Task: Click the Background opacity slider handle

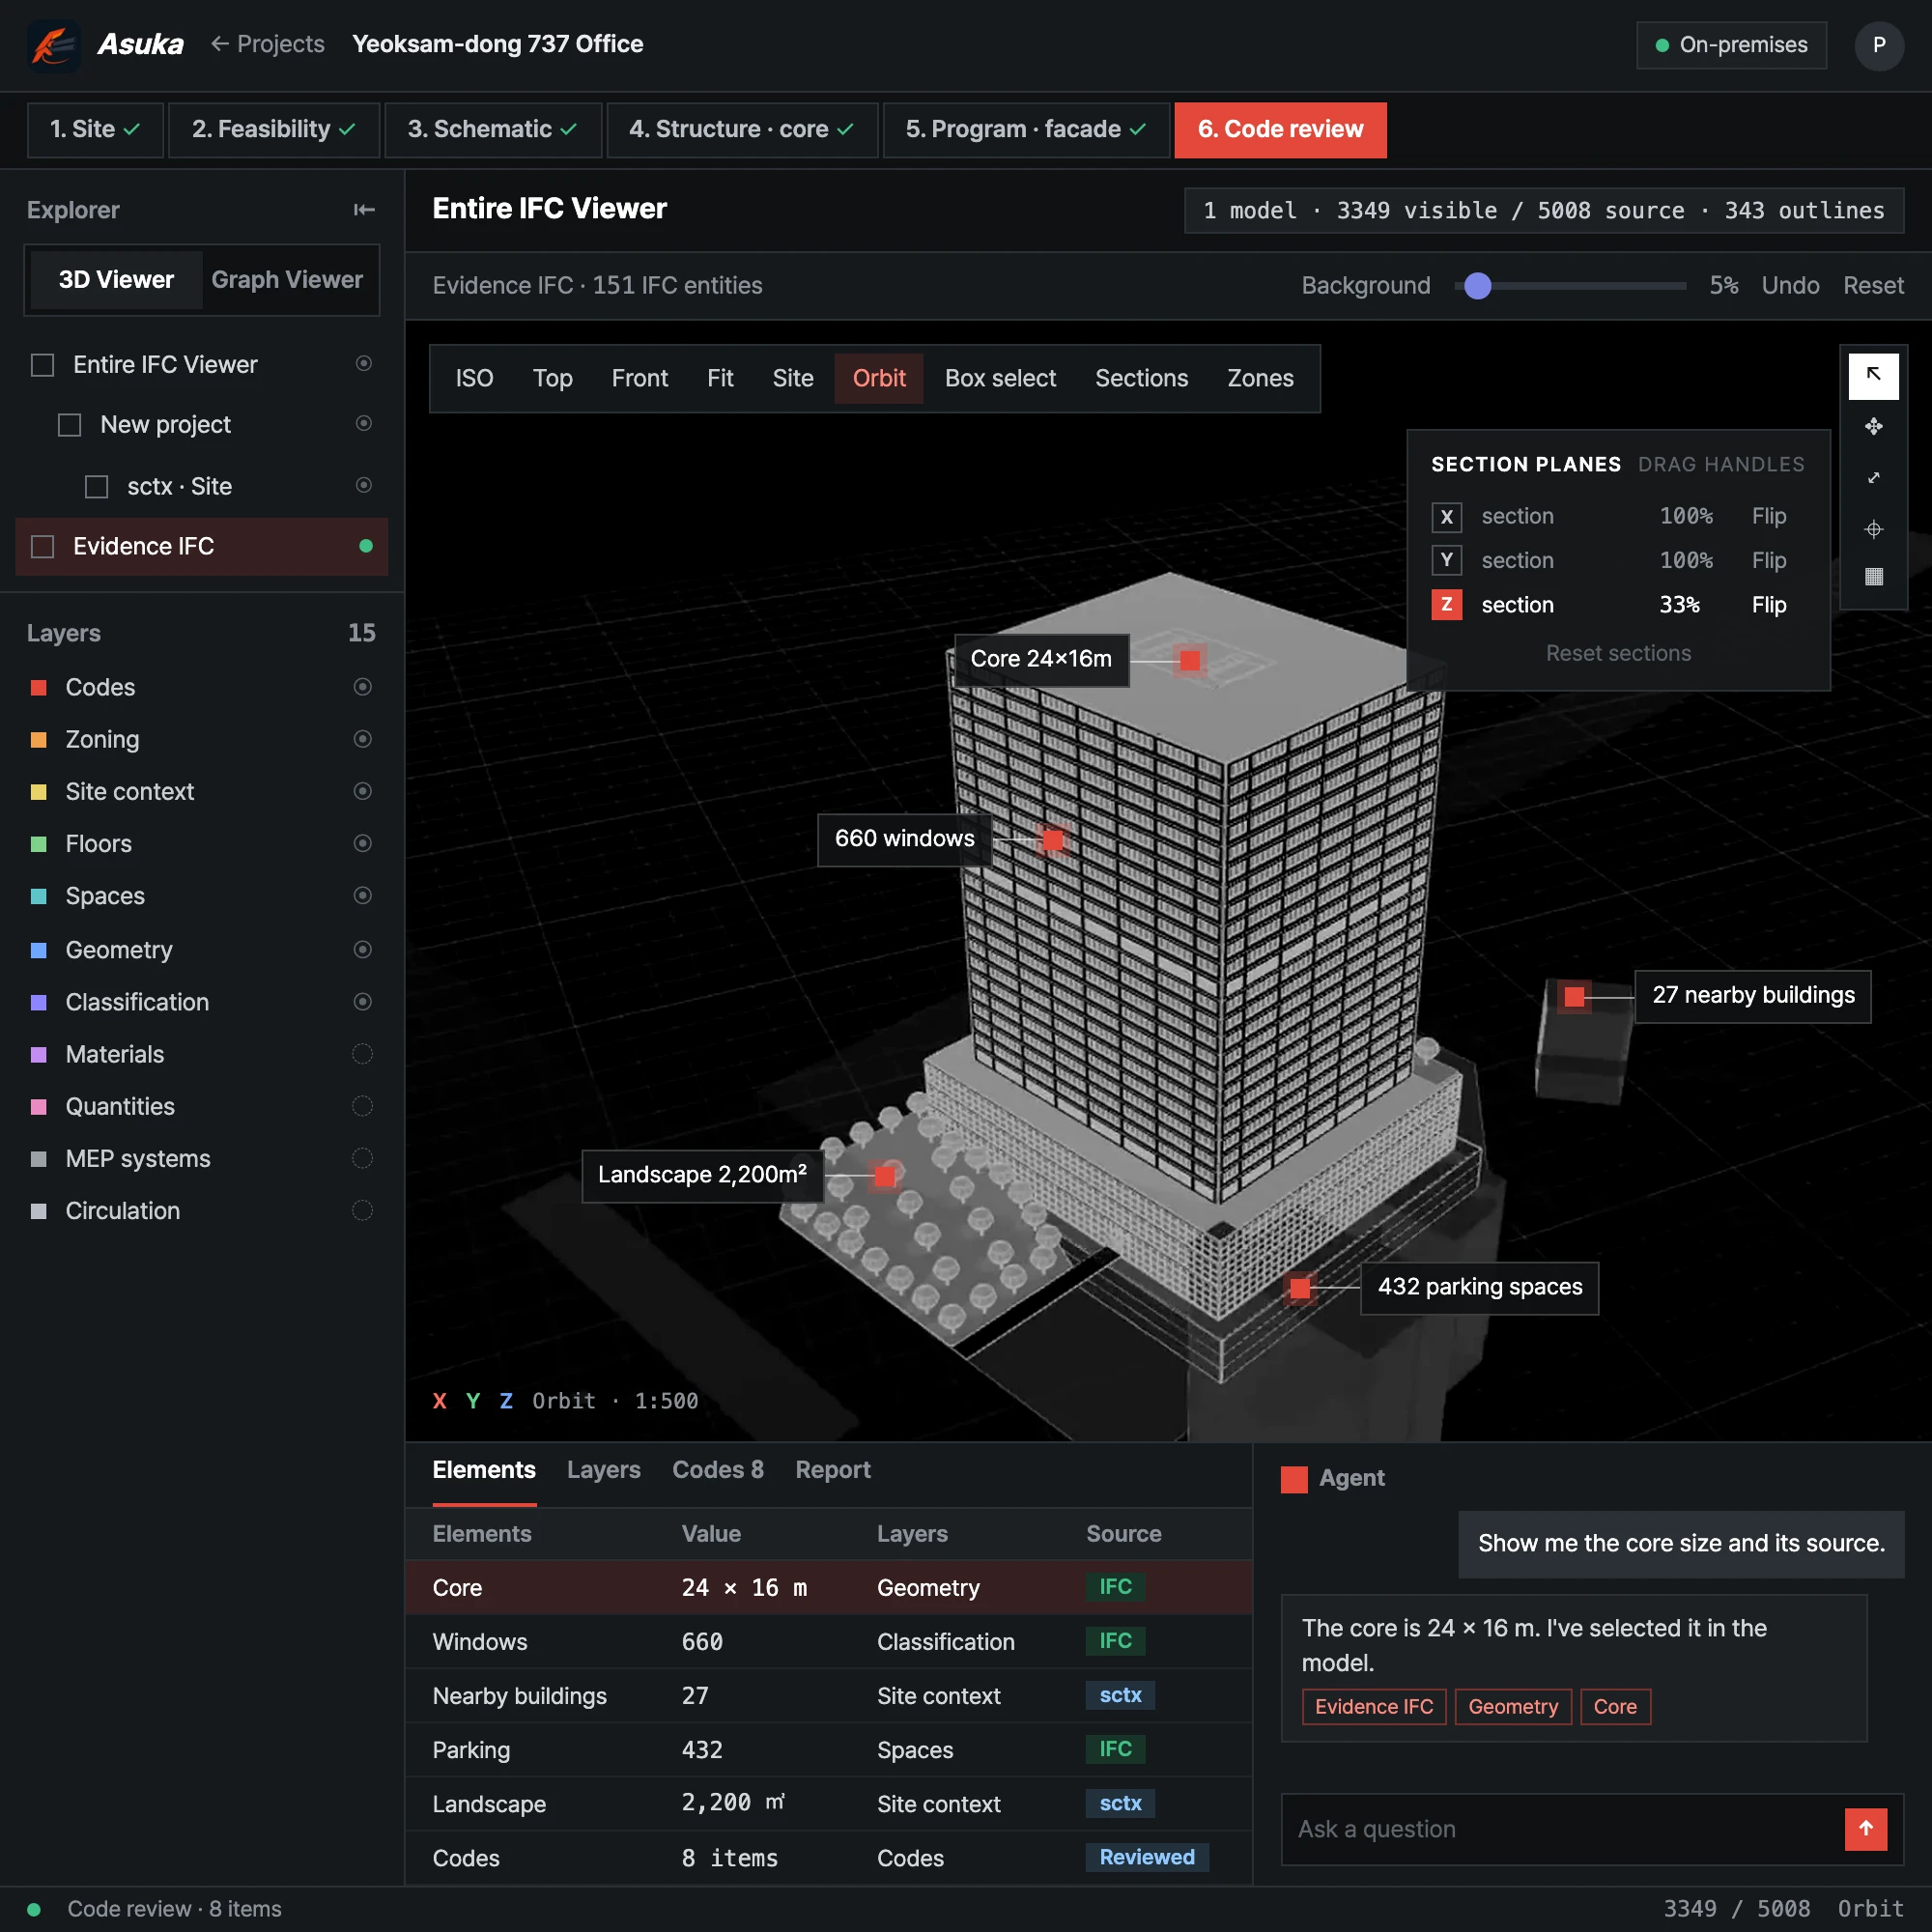Action: (x=1477, y=286)
